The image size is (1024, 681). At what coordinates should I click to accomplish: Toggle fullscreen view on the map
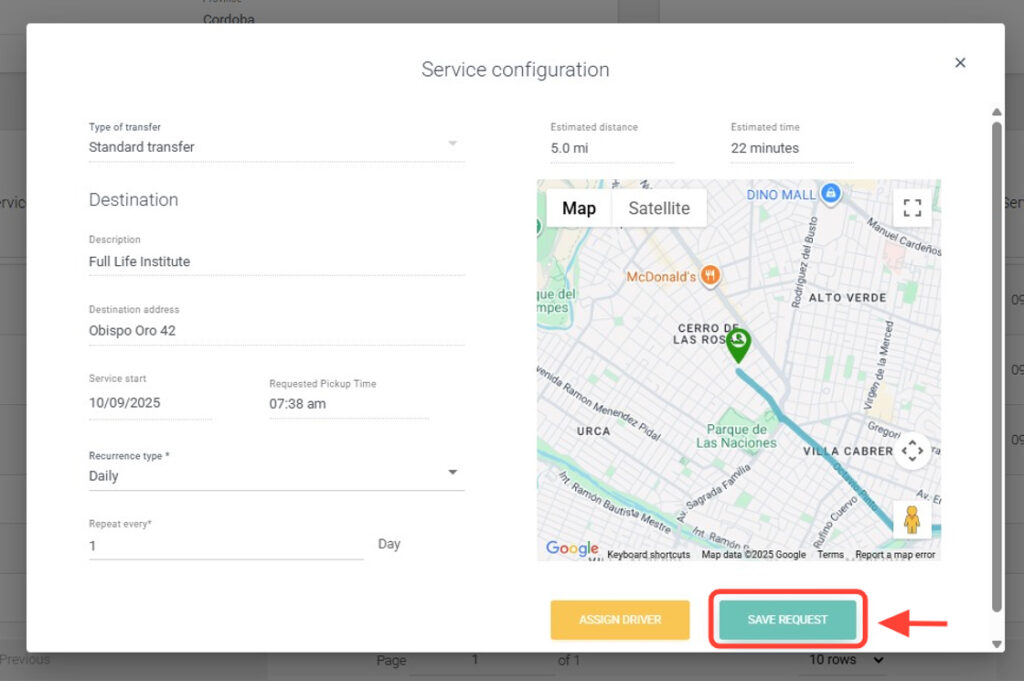(911, 208)
